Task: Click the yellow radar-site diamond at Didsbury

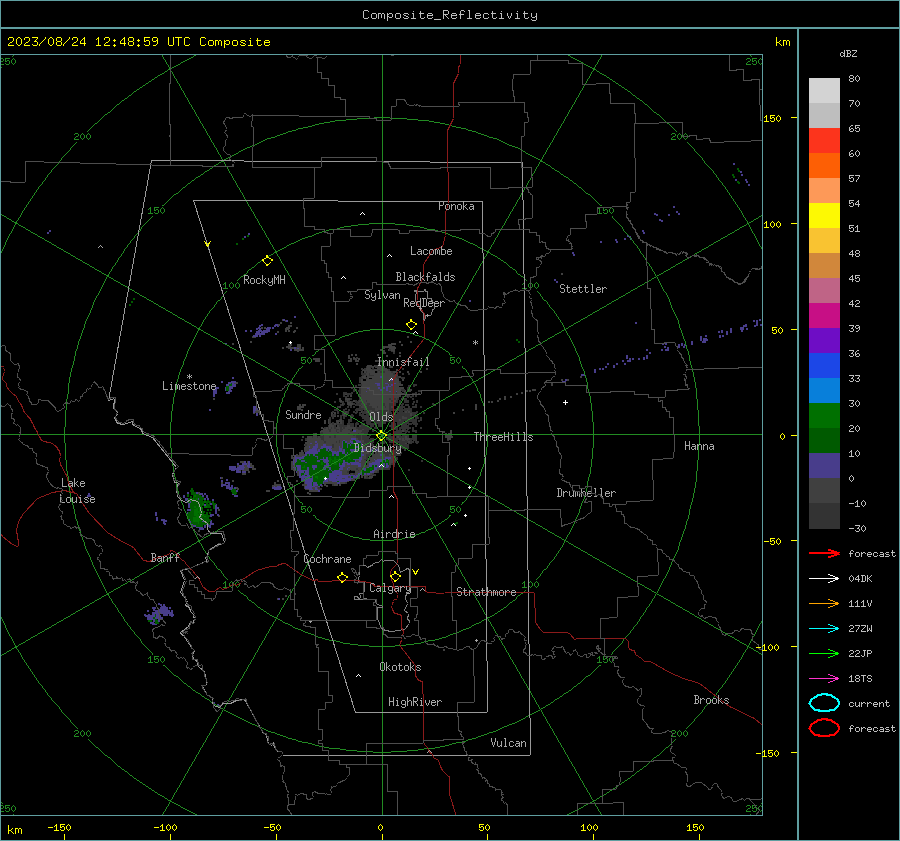Action: coord(381,436)
